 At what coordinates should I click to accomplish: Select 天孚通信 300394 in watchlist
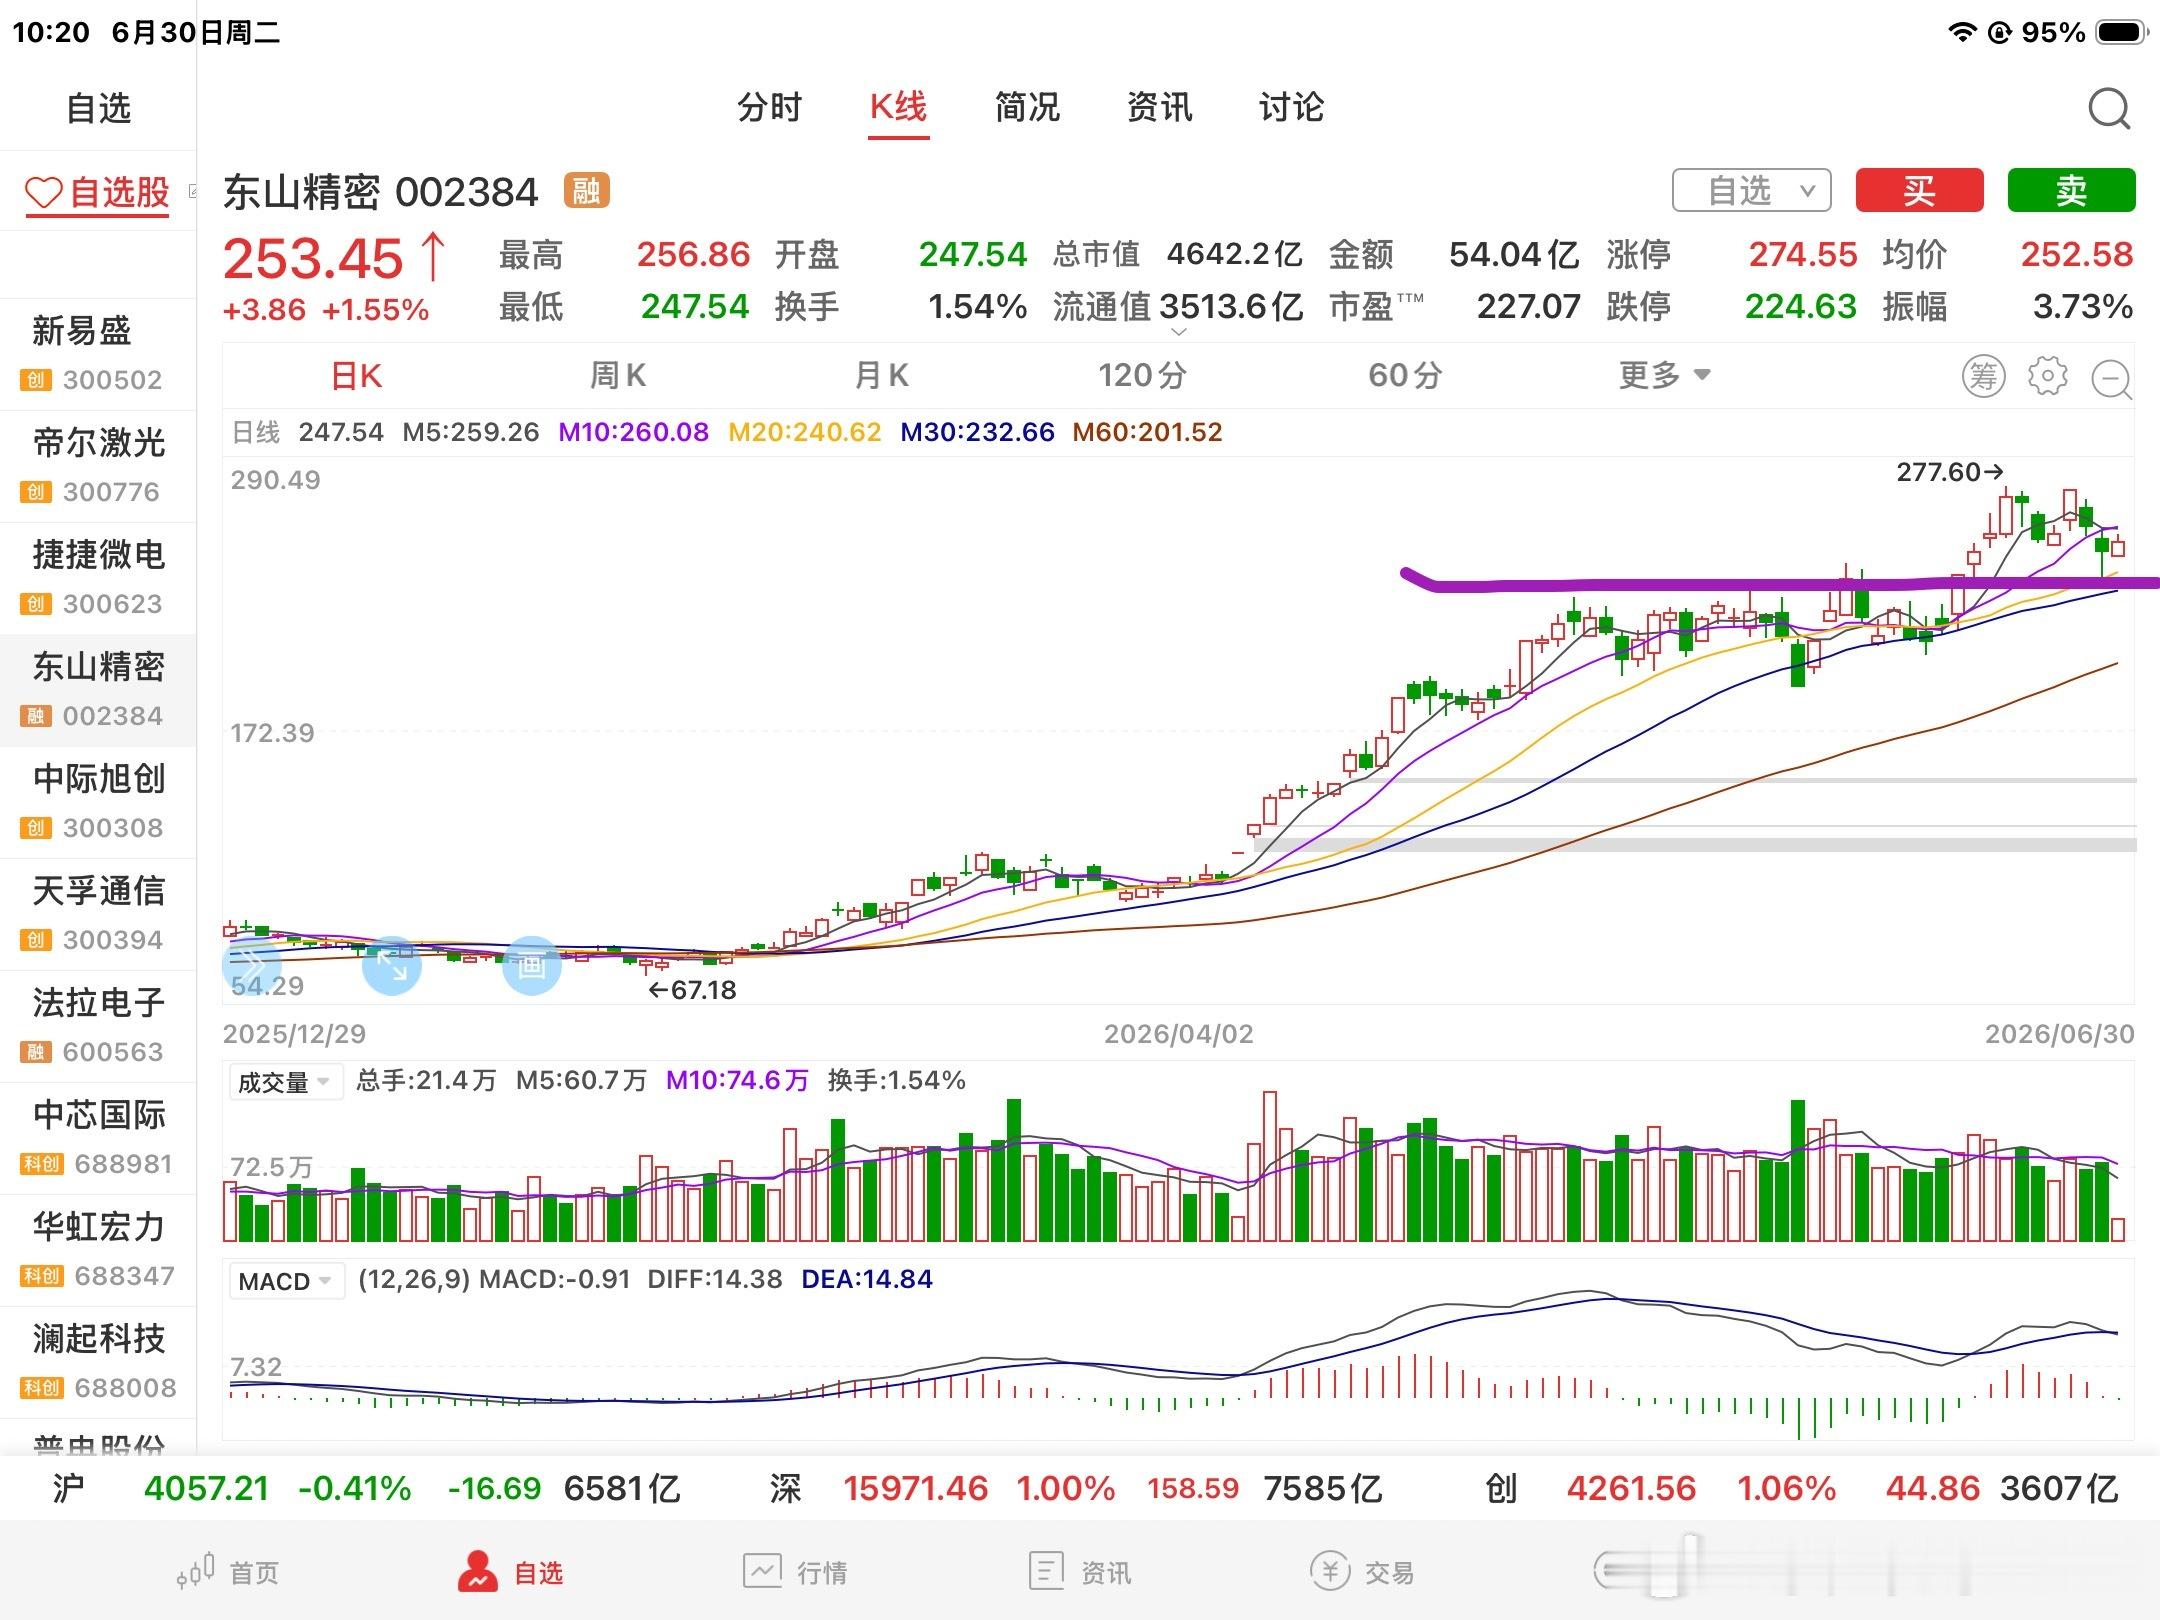click(x=98, y=914)
